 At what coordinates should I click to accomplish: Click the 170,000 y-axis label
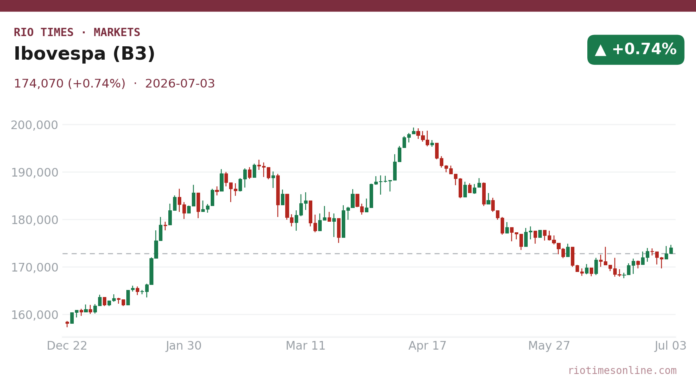[x=35, y=267]
